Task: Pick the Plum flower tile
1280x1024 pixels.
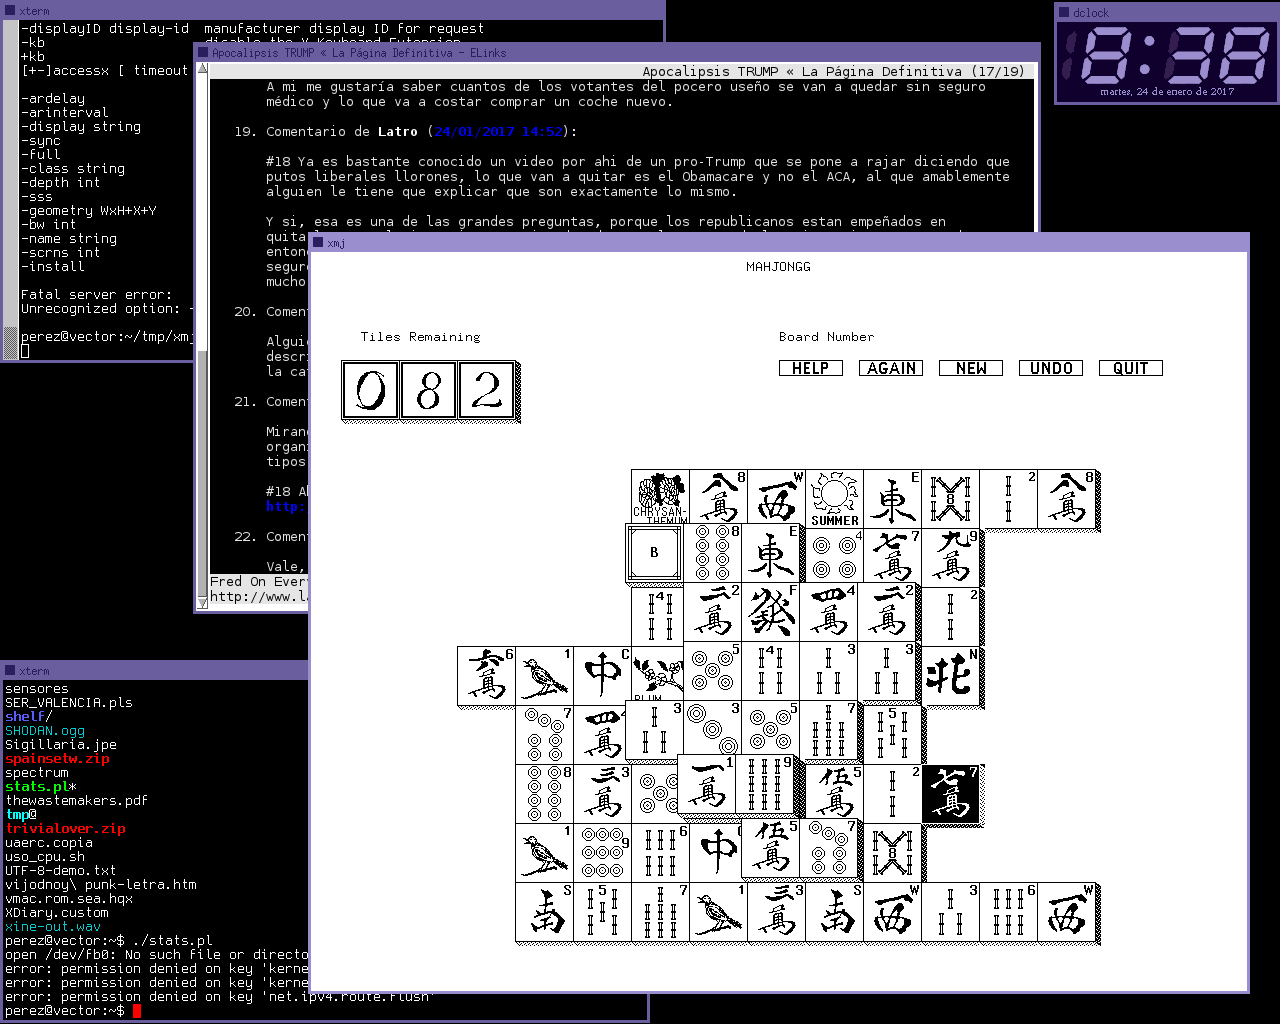Action: click(656, 675)
